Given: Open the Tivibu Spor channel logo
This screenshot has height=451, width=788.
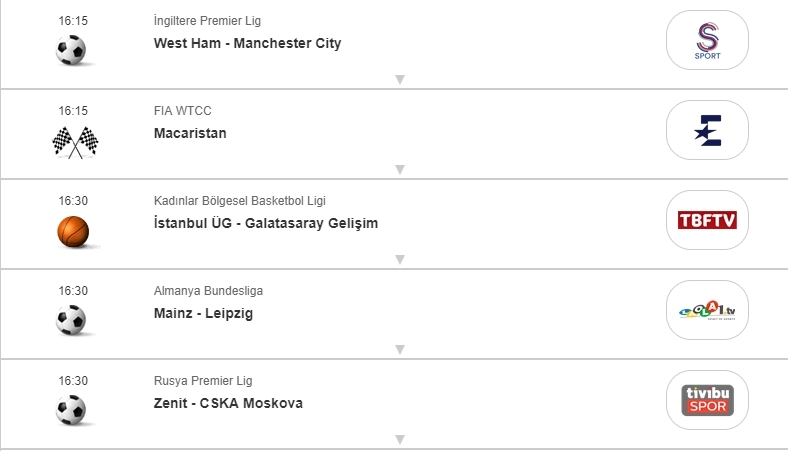Looking at the screenshot, I should point(707,400).
